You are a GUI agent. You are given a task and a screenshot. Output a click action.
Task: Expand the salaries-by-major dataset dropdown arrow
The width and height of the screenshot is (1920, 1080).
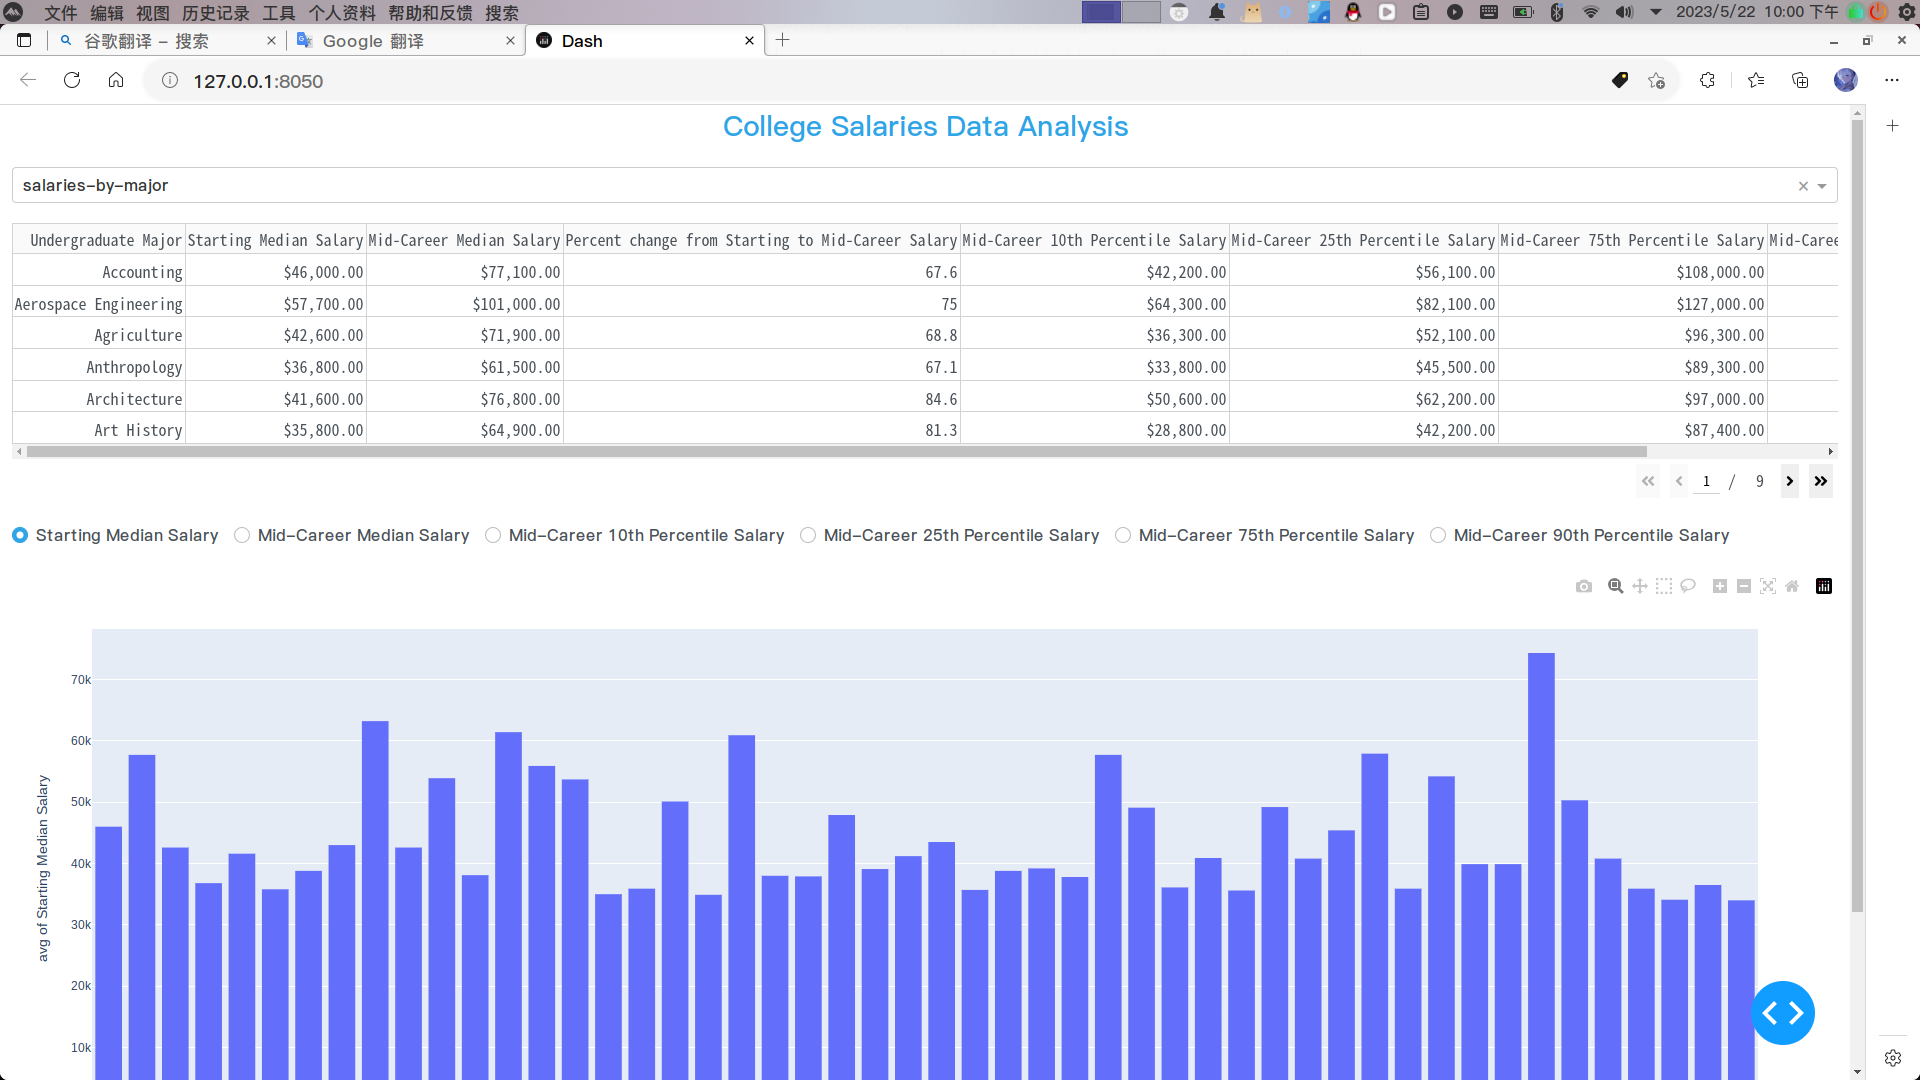pos(1822,186)
